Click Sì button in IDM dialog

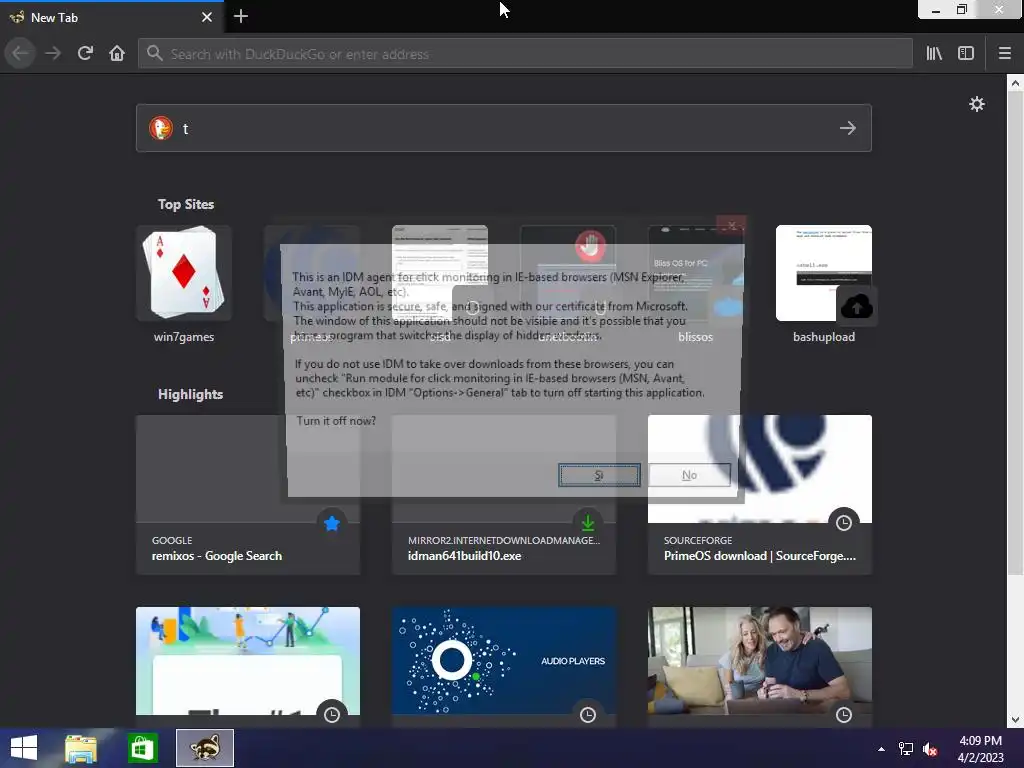599,475
